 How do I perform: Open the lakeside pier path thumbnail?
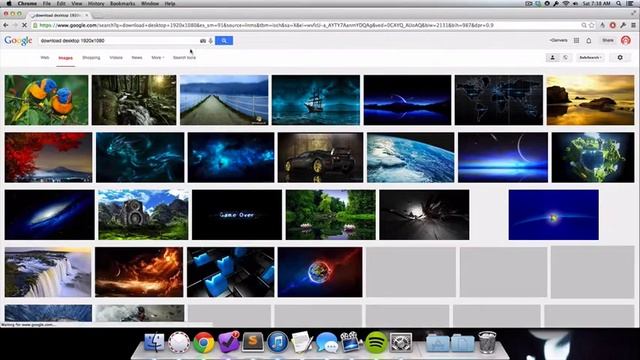point(224,100)
